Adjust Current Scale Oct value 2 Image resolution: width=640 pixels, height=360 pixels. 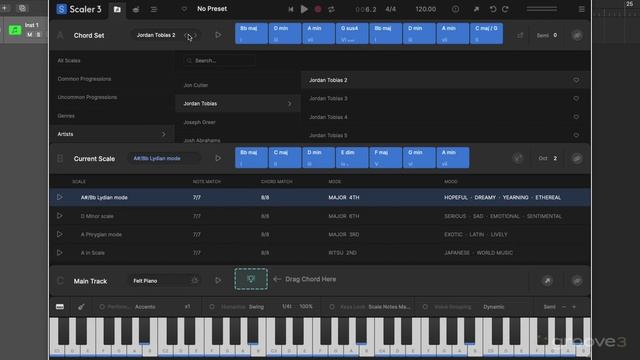pyautogui.click(x=555, y=158)
